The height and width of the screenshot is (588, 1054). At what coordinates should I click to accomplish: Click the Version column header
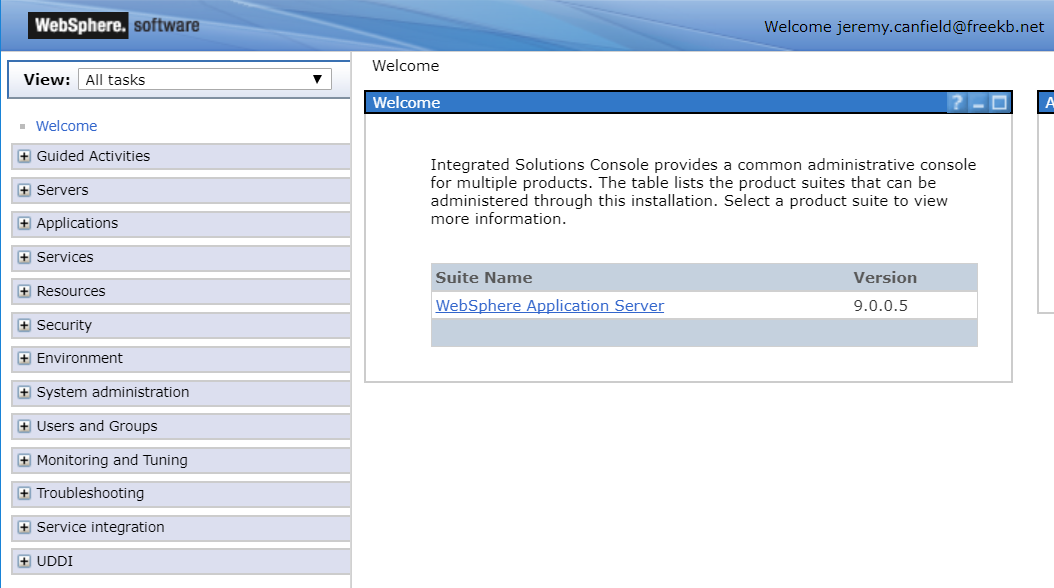[885, 278]
